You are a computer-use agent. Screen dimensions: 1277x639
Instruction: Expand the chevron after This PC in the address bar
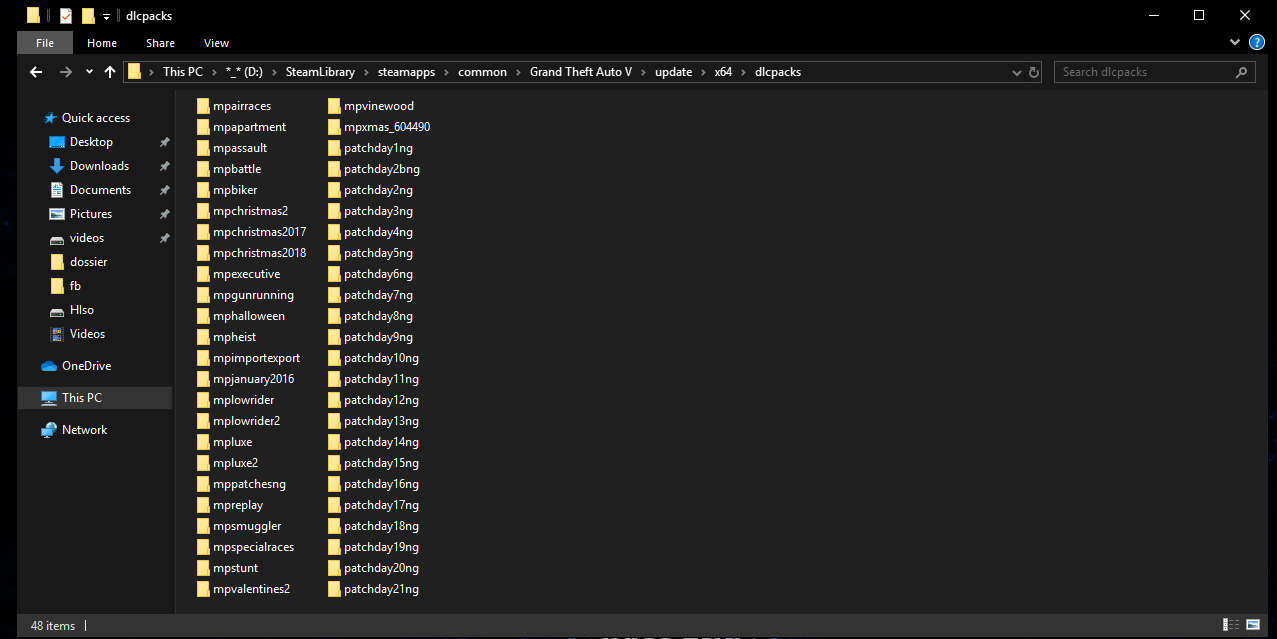pyautogui.click(x=212, y=72)
